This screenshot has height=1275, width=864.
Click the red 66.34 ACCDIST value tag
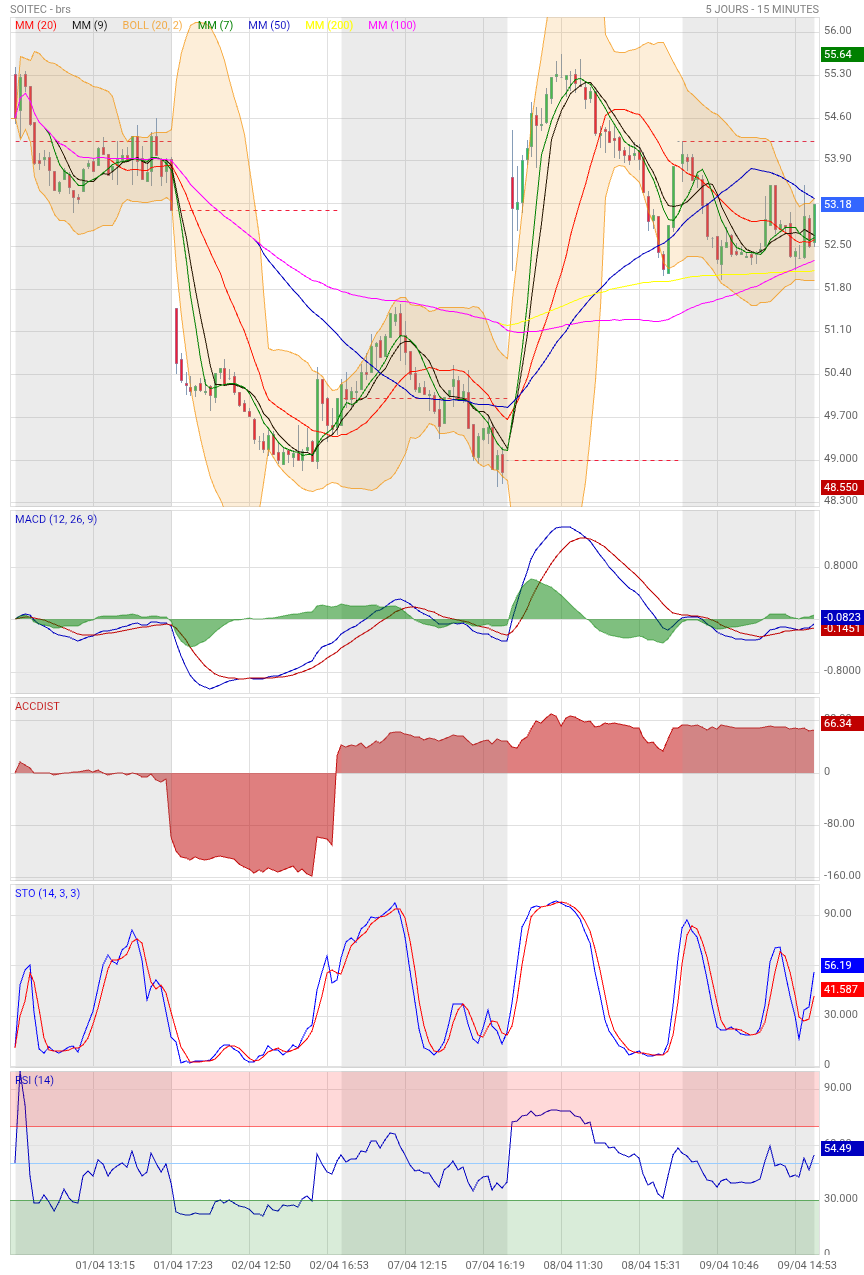[x=842, y=723]
